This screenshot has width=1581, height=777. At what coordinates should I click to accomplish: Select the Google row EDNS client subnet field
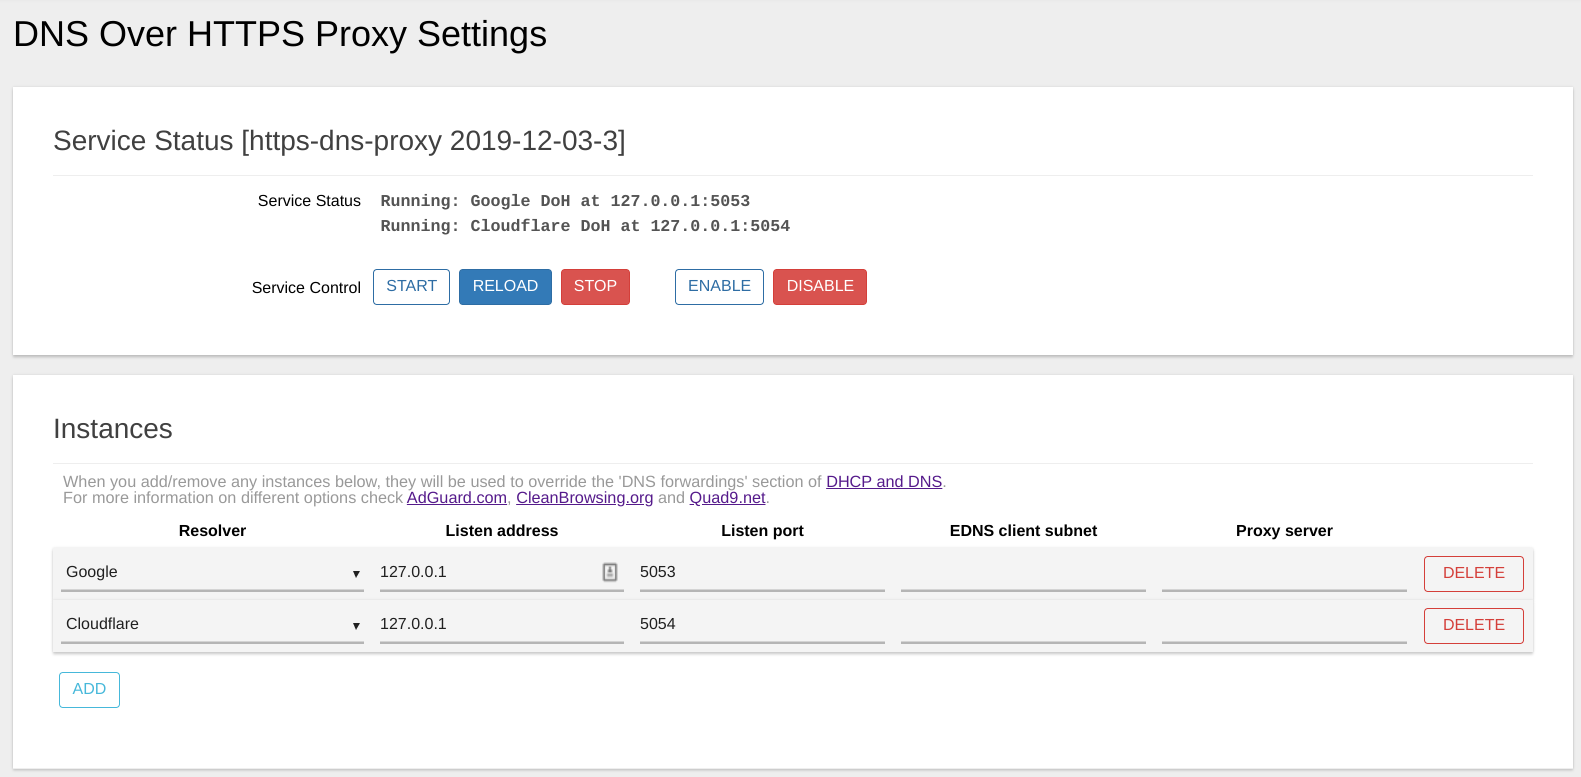pos(1022,572)
